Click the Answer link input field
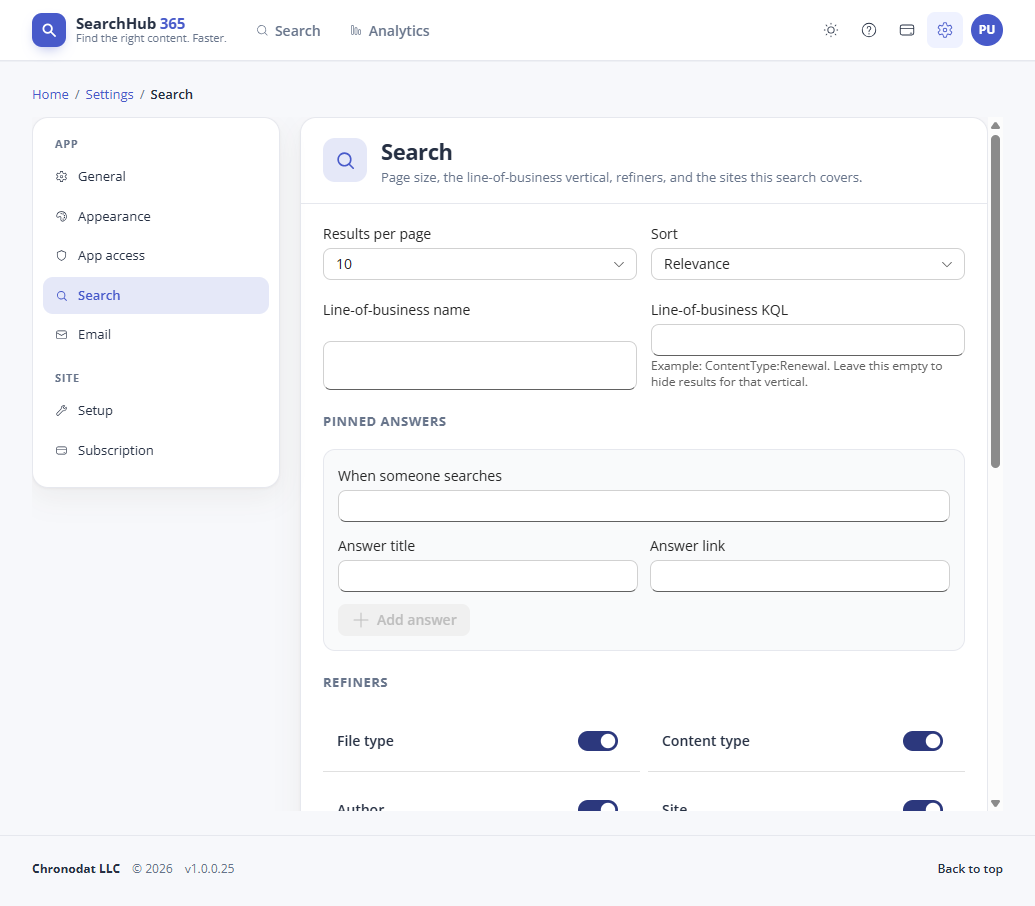The height and width of the screenshot is (906, 1035). pyautogui.click(x=799, y=576)
